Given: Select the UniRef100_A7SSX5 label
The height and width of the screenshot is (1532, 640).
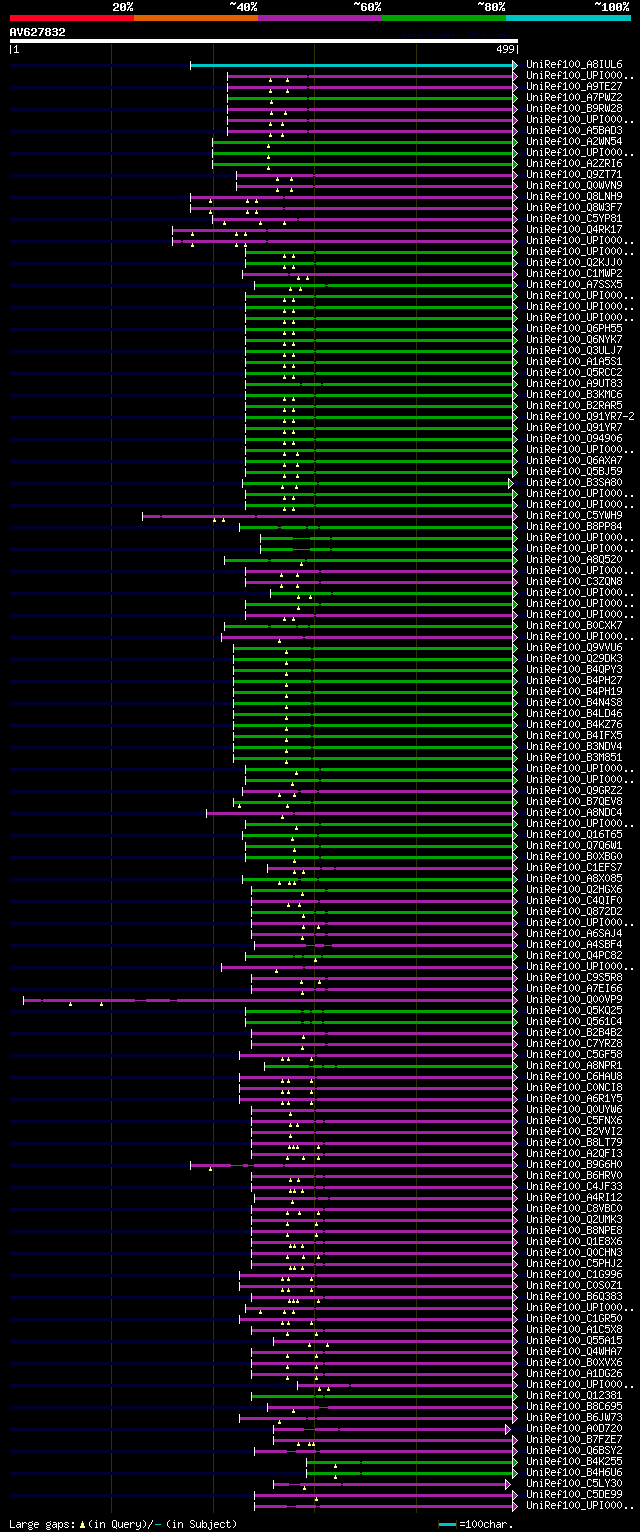Looking at the screenshot, I should [574, 285].
